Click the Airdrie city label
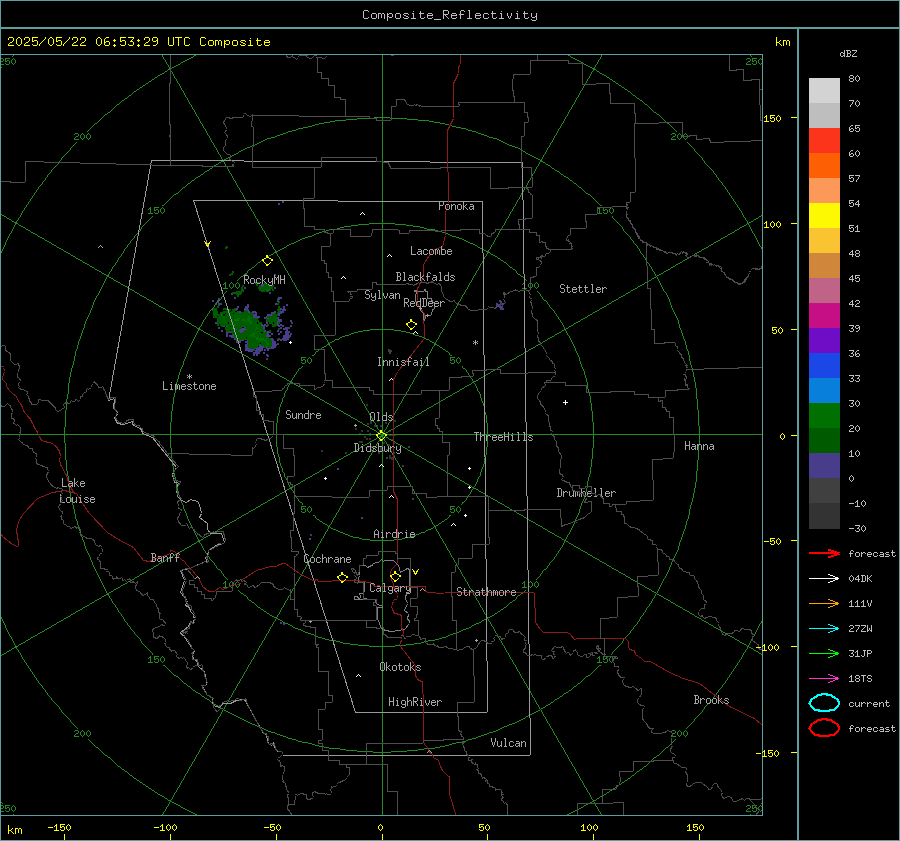 394,534
